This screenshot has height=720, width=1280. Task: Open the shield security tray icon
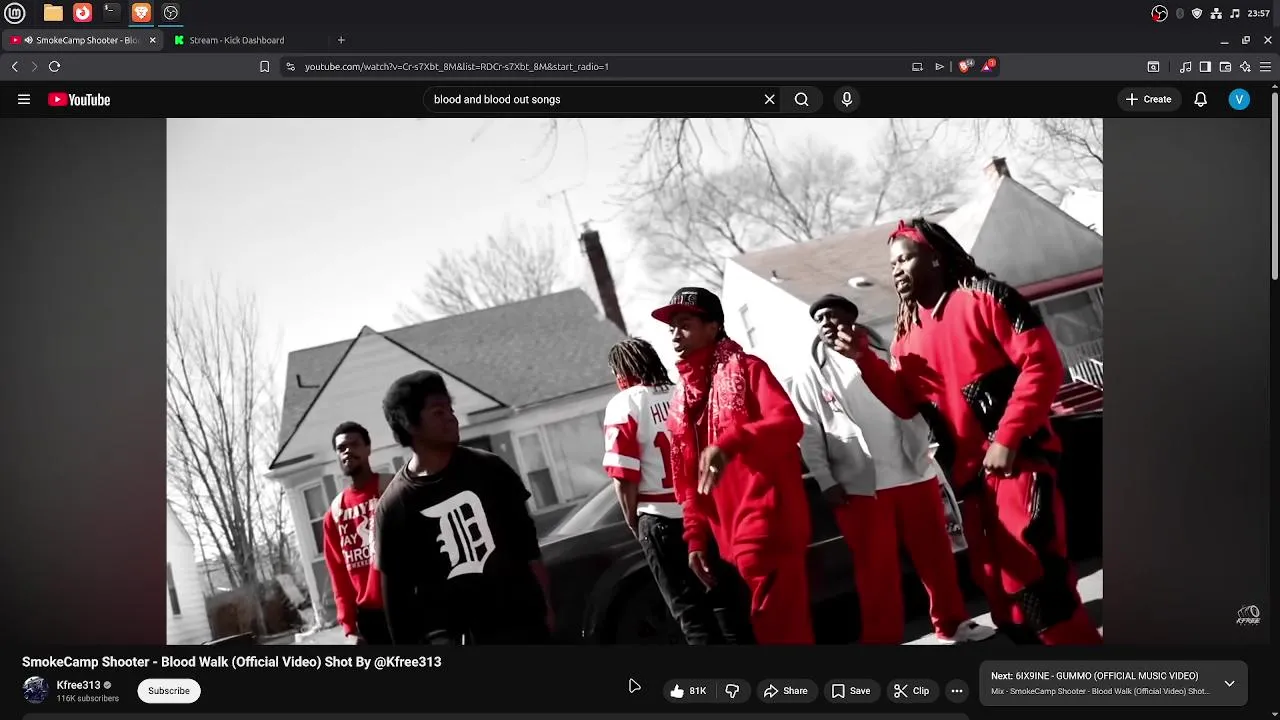[1197, 13]
